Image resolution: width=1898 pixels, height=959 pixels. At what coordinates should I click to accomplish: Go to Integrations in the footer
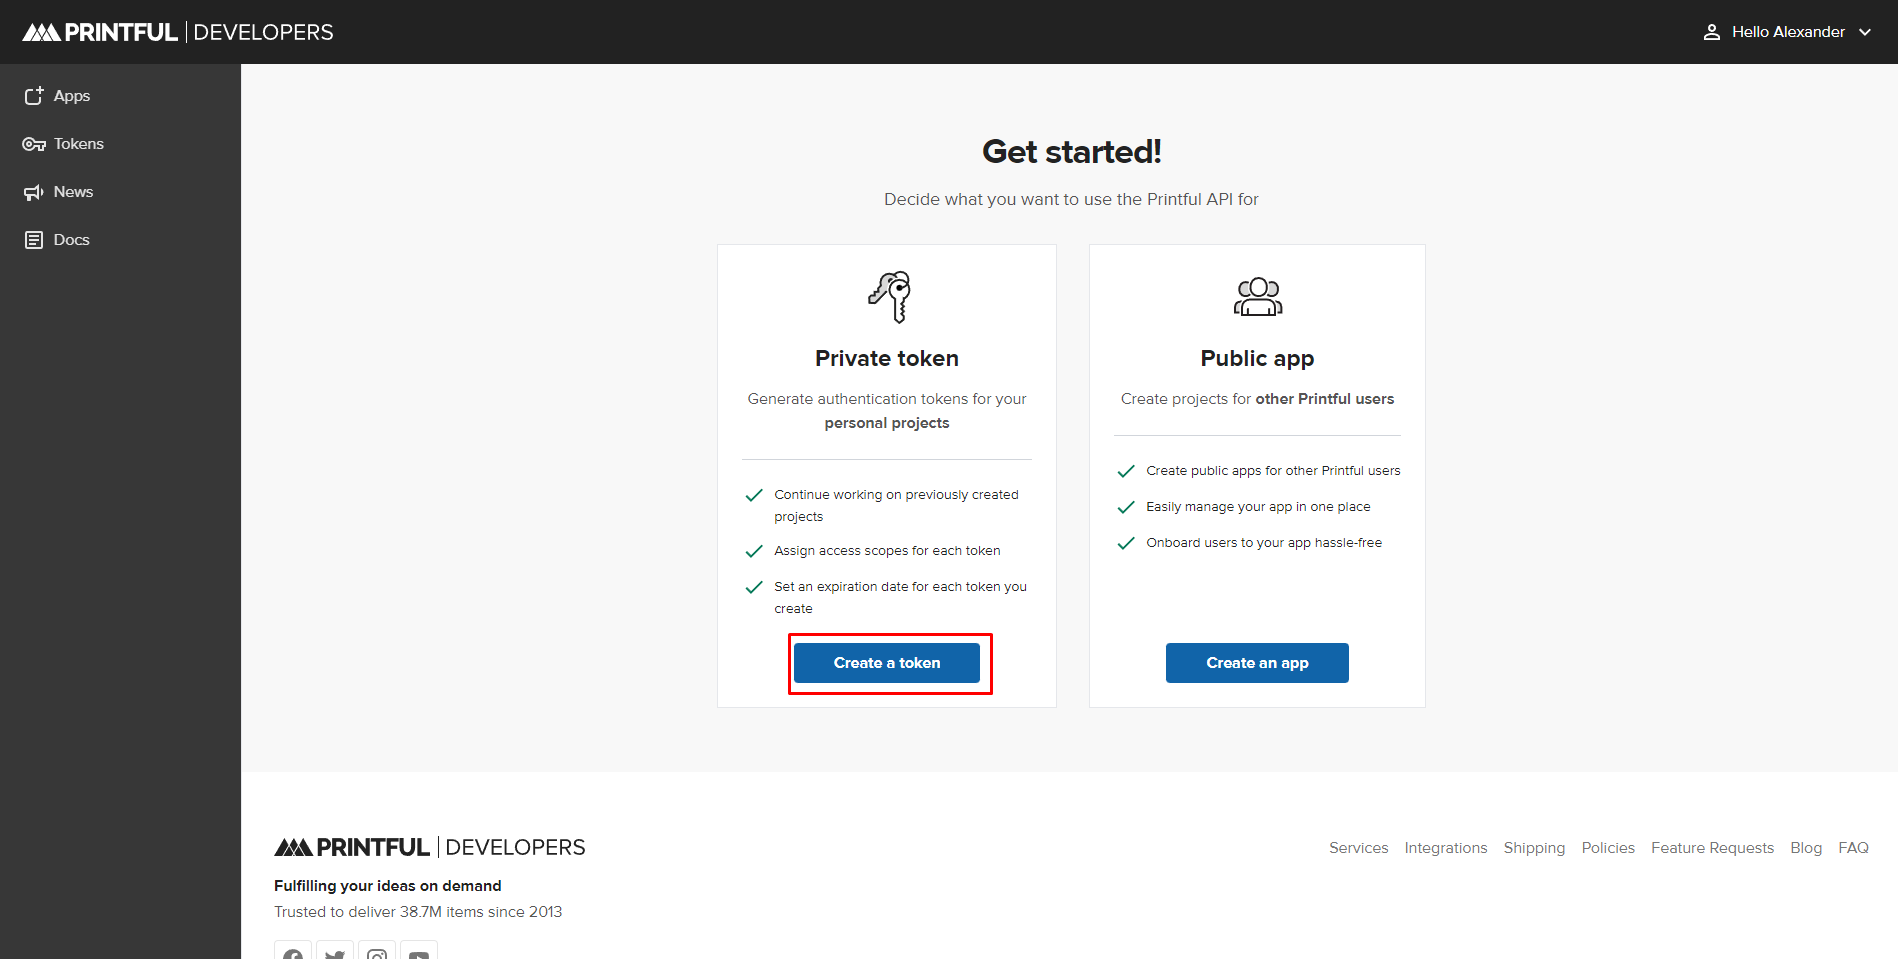[x=1445, y=848]
